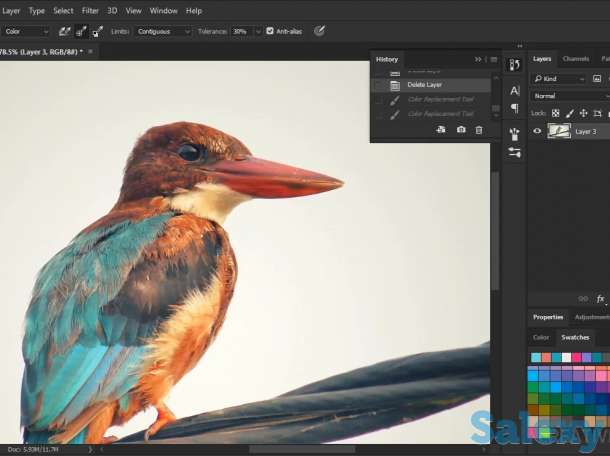Hide Layer 3 with eye icon
This screenshot has width=610, height=456.
537,131
